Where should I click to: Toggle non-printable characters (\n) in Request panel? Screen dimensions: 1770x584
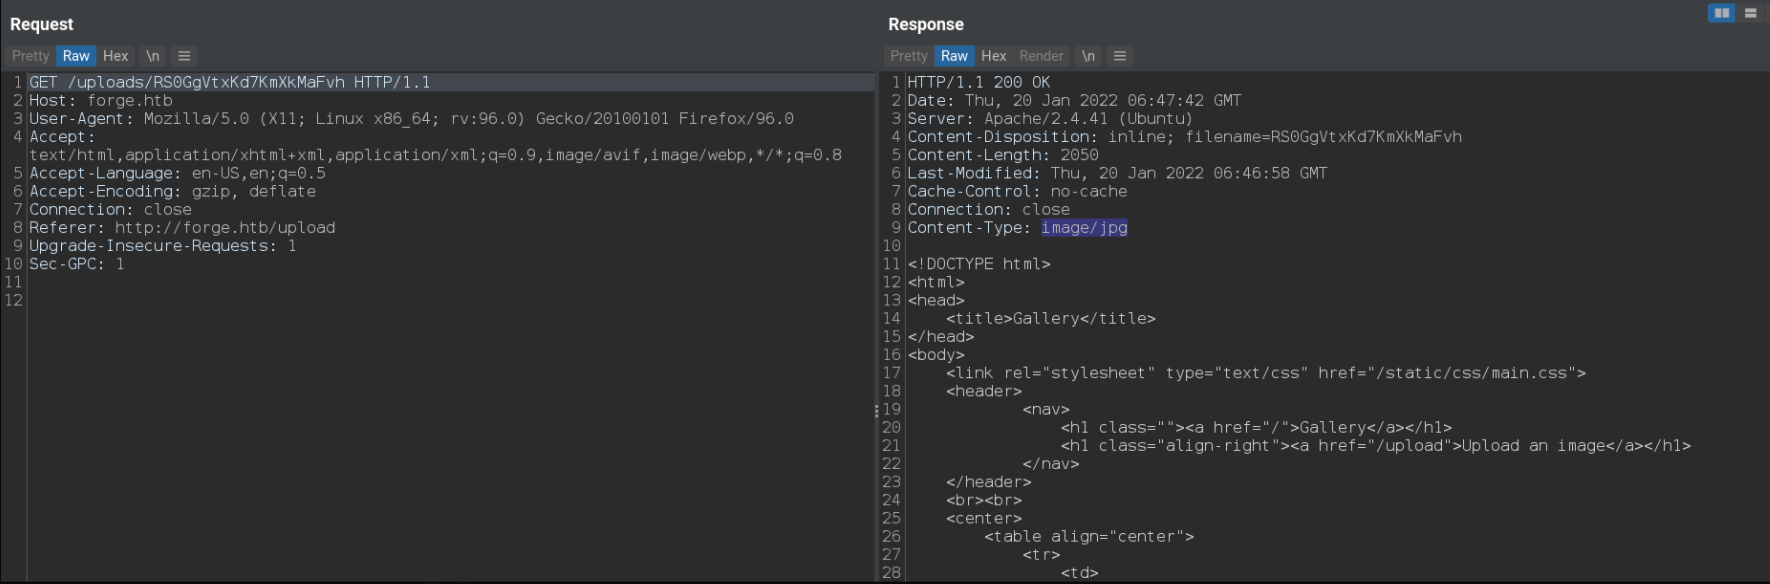[x=152, y=56]
